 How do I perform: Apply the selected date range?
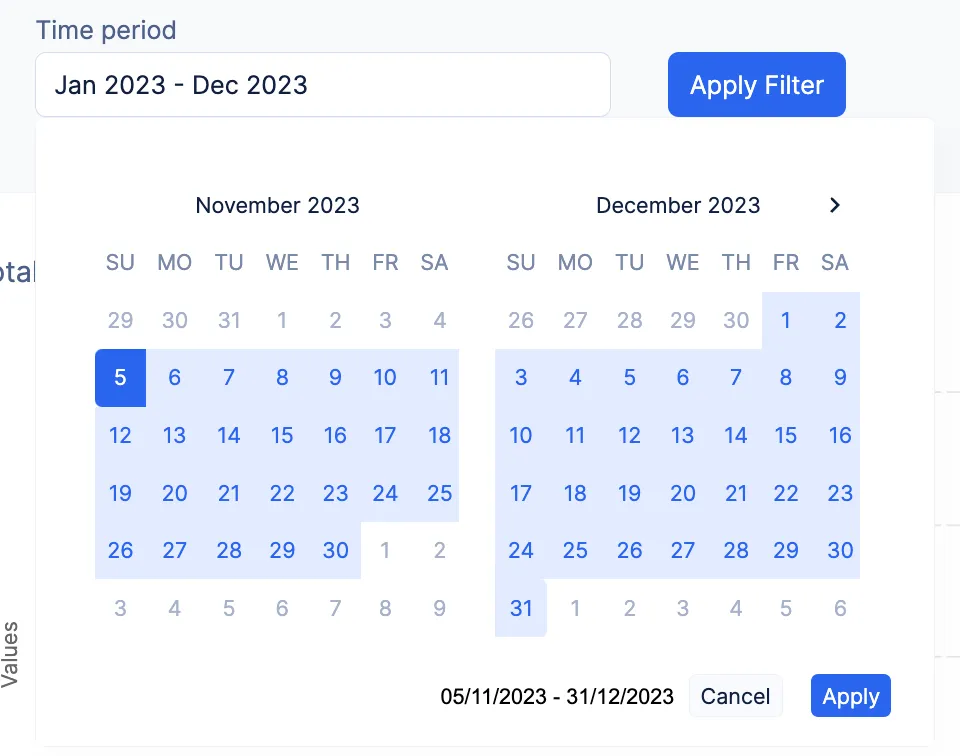coord(850,696)
